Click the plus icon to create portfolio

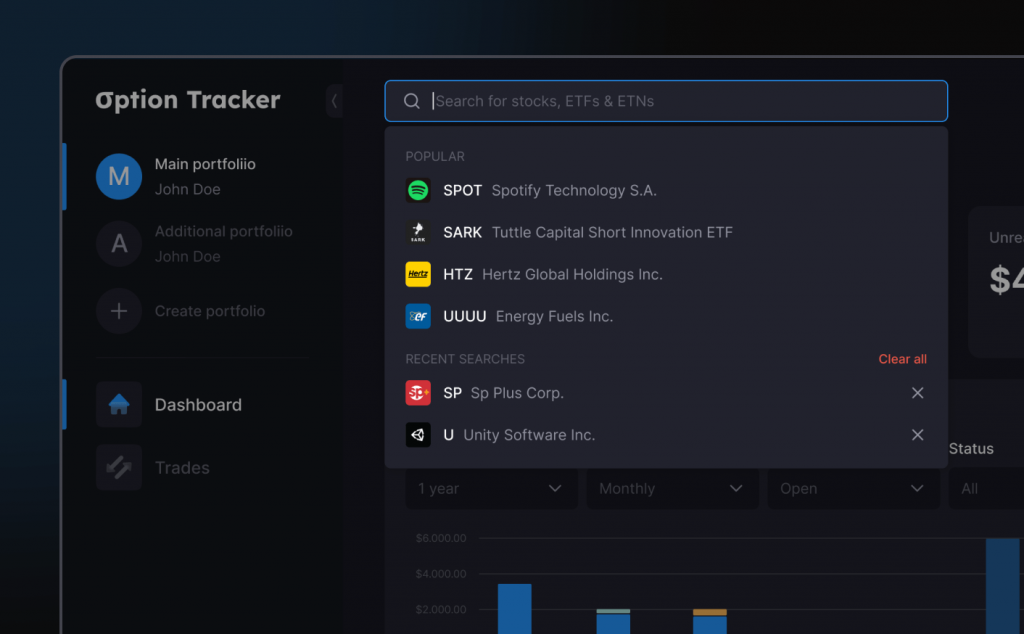point(119,311)
